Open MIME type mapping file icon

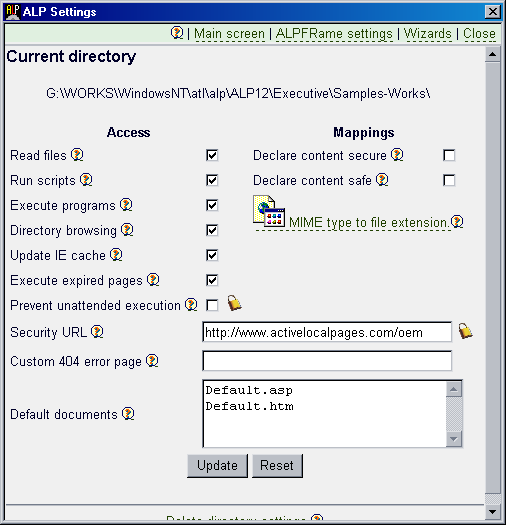point(269,211)
